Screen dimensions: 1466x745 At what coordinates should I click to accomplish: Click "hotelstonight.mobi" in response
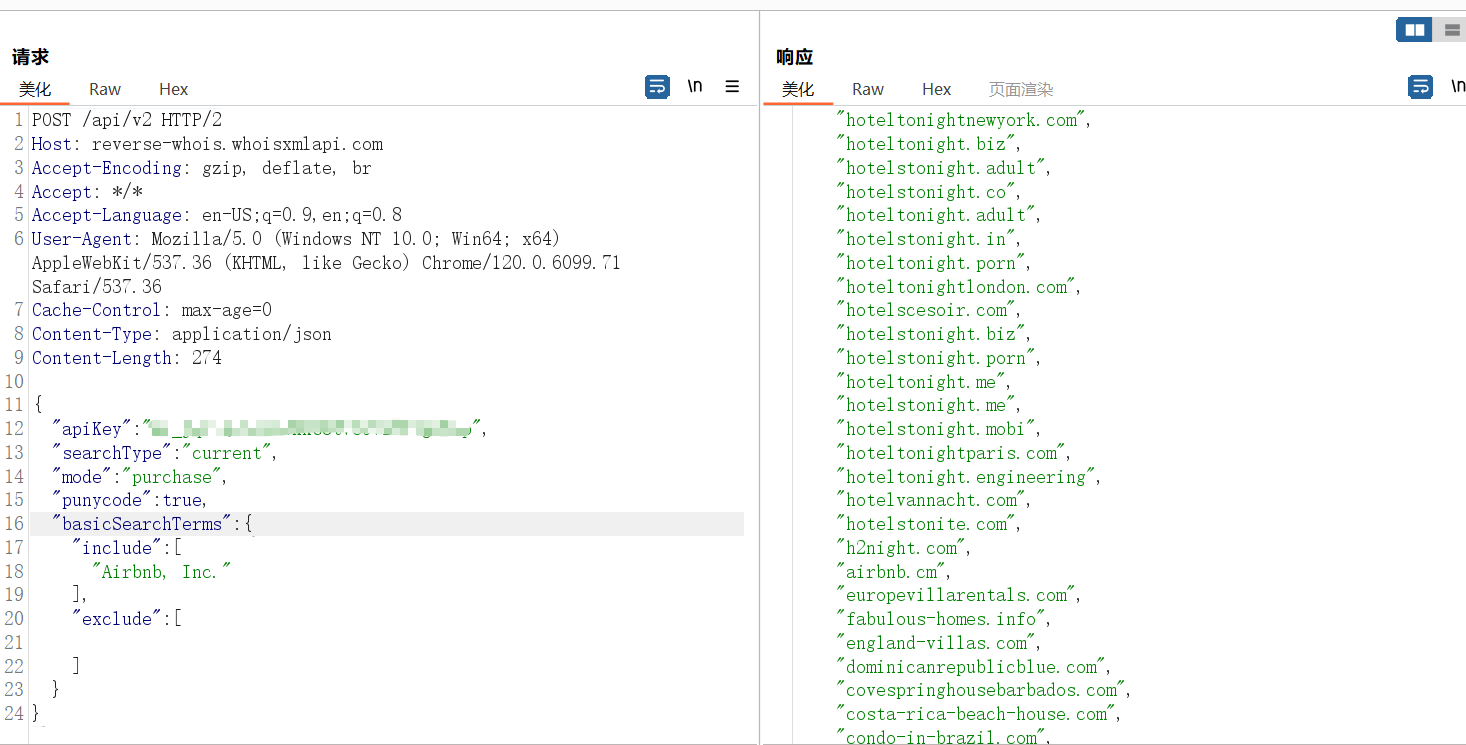(937, 429)
